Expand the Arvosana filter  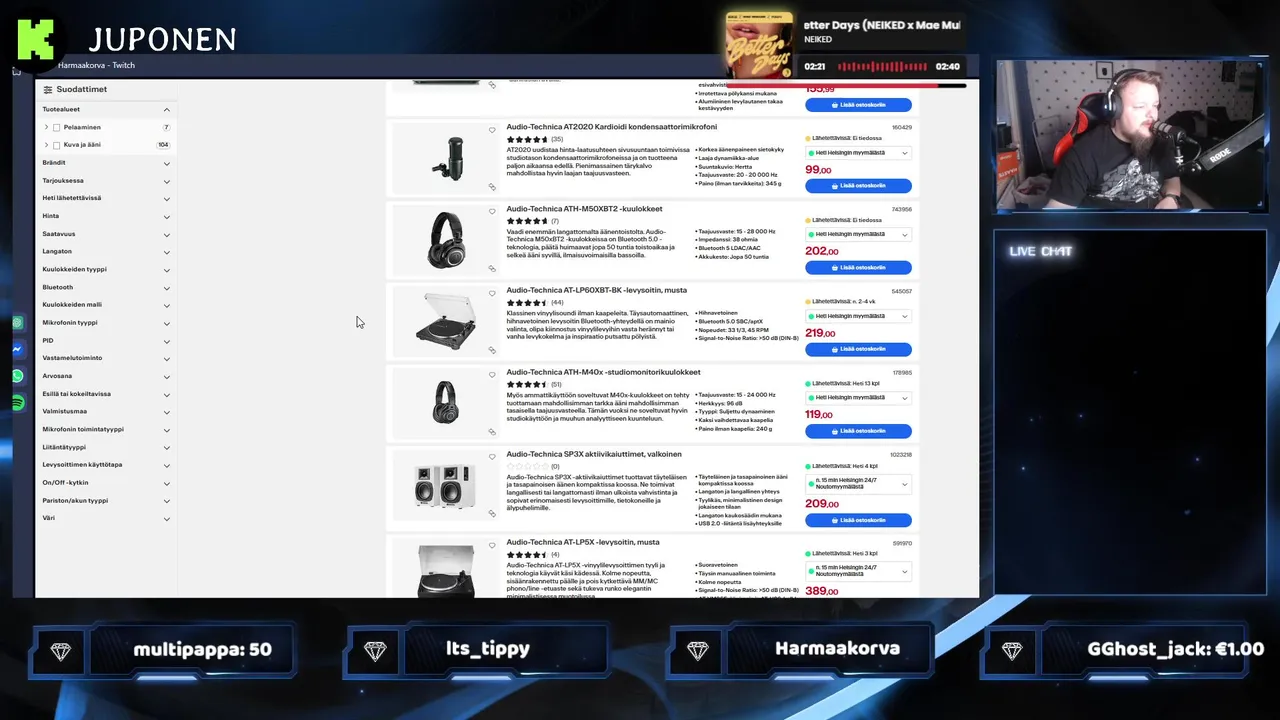pyautogui.click(x=167, y=376)
